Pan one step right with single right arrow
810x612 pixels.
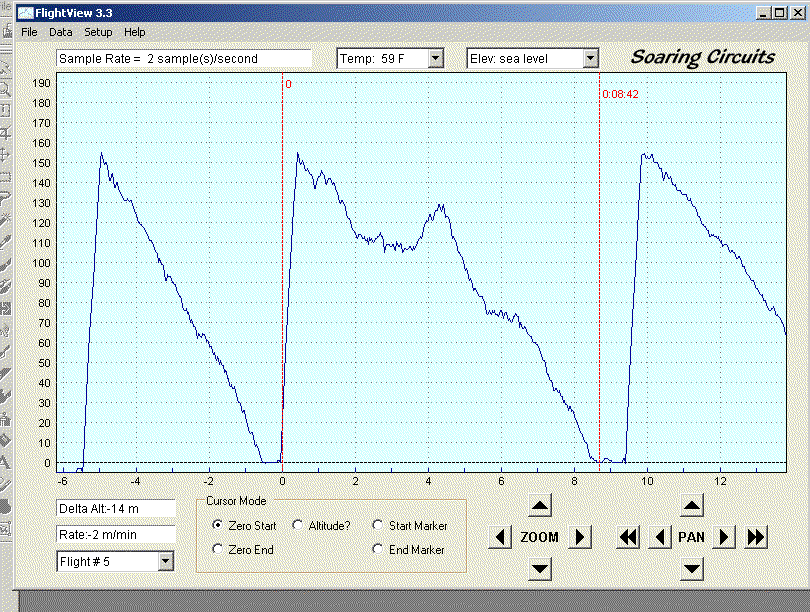(724, 537)
